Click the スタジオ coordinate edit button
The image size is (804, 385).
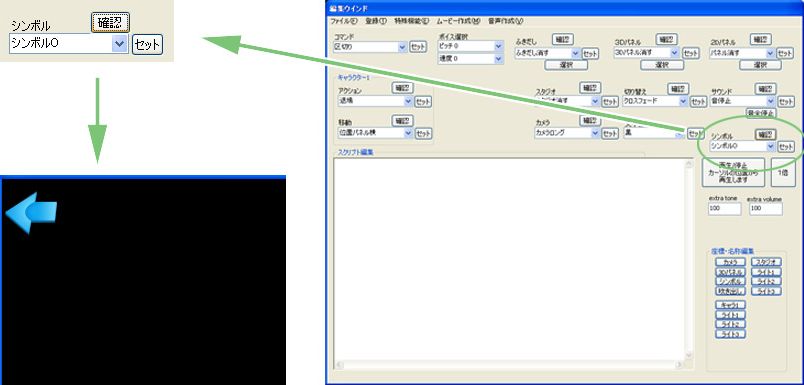click(767, 262)
